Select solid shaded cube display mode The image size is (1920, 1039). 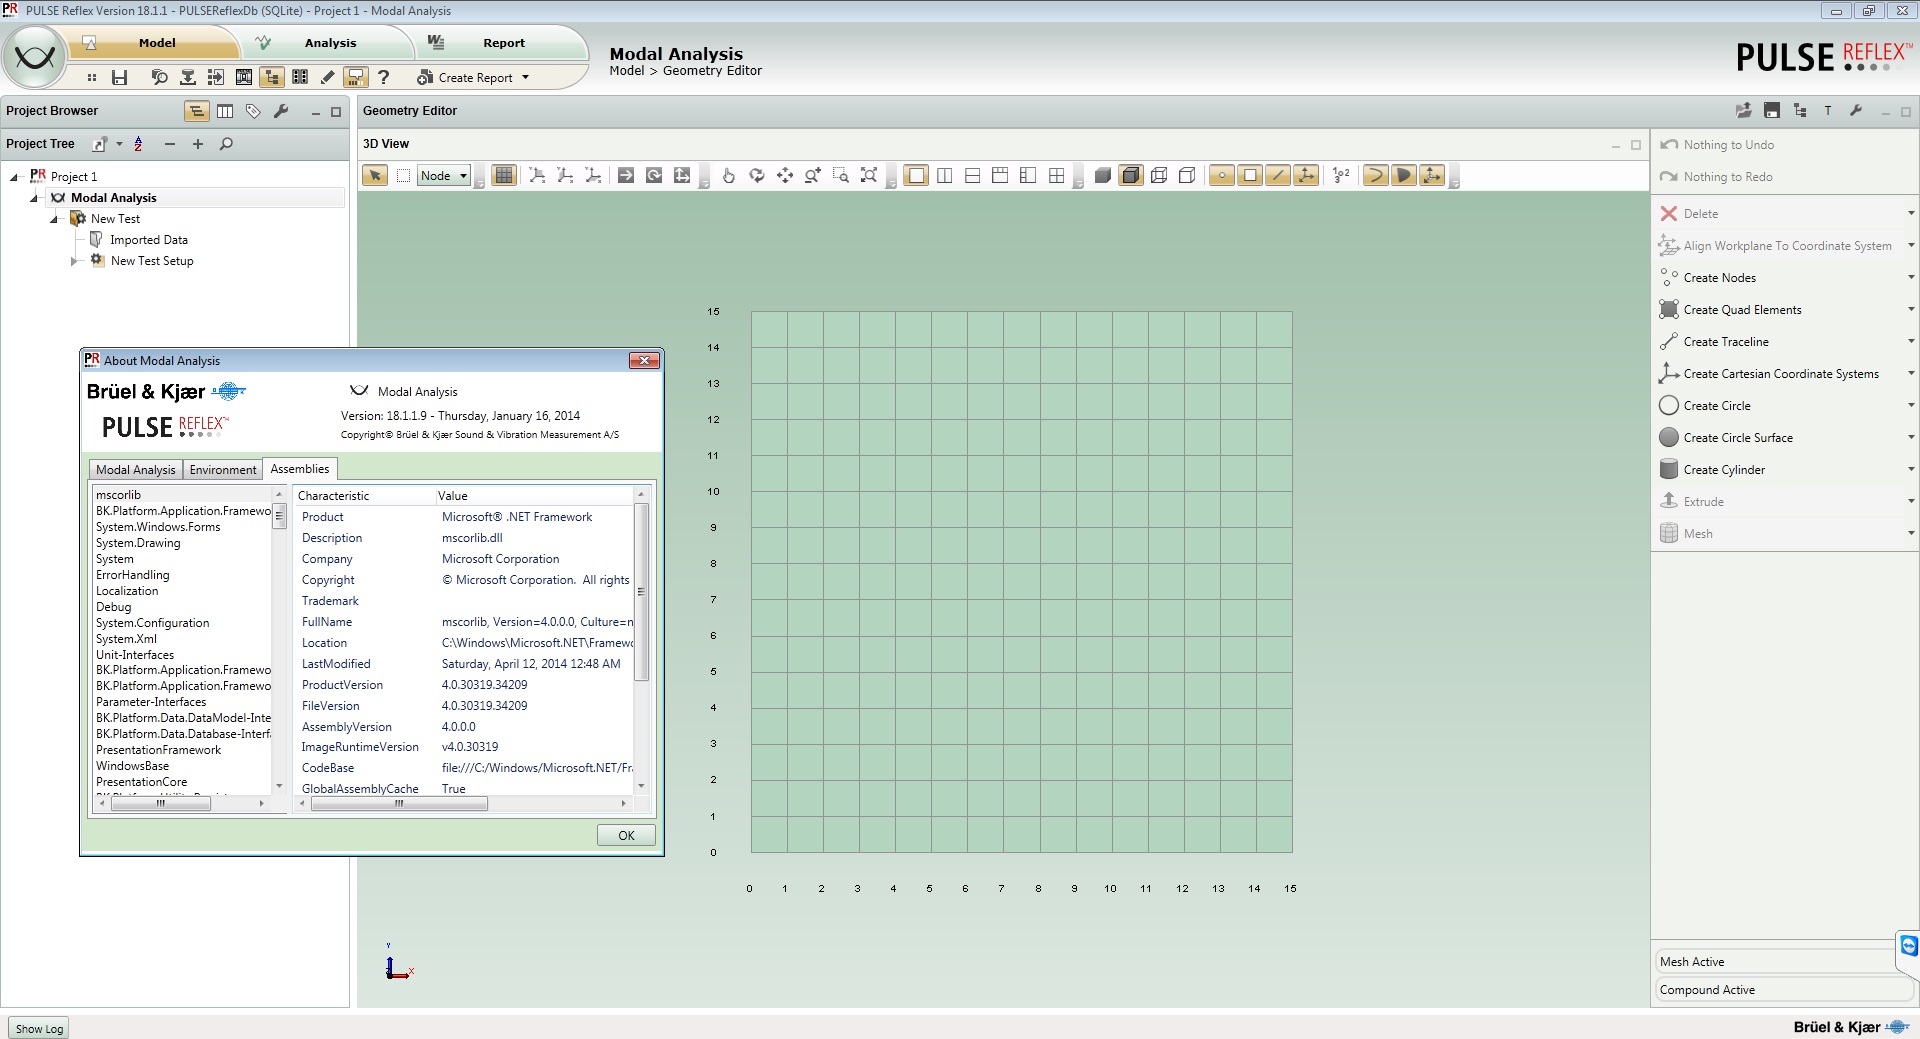tap(1103, 176)
